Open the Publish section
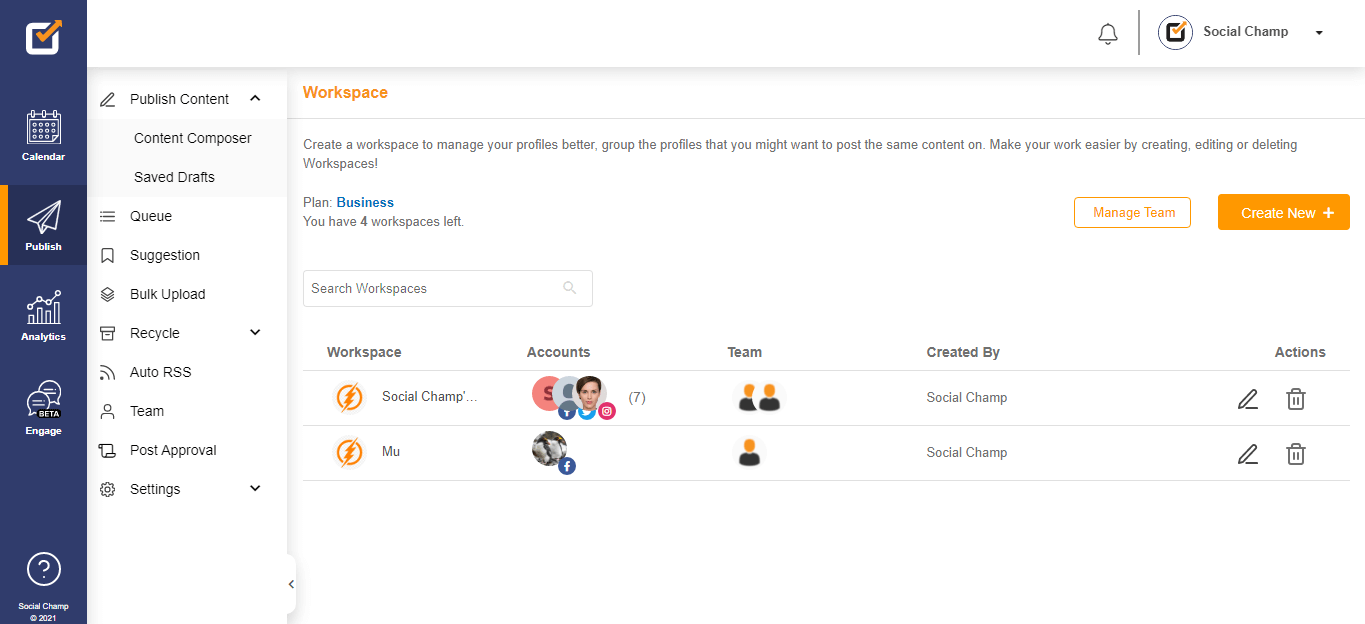The image size is (1365, 624). 43,225
